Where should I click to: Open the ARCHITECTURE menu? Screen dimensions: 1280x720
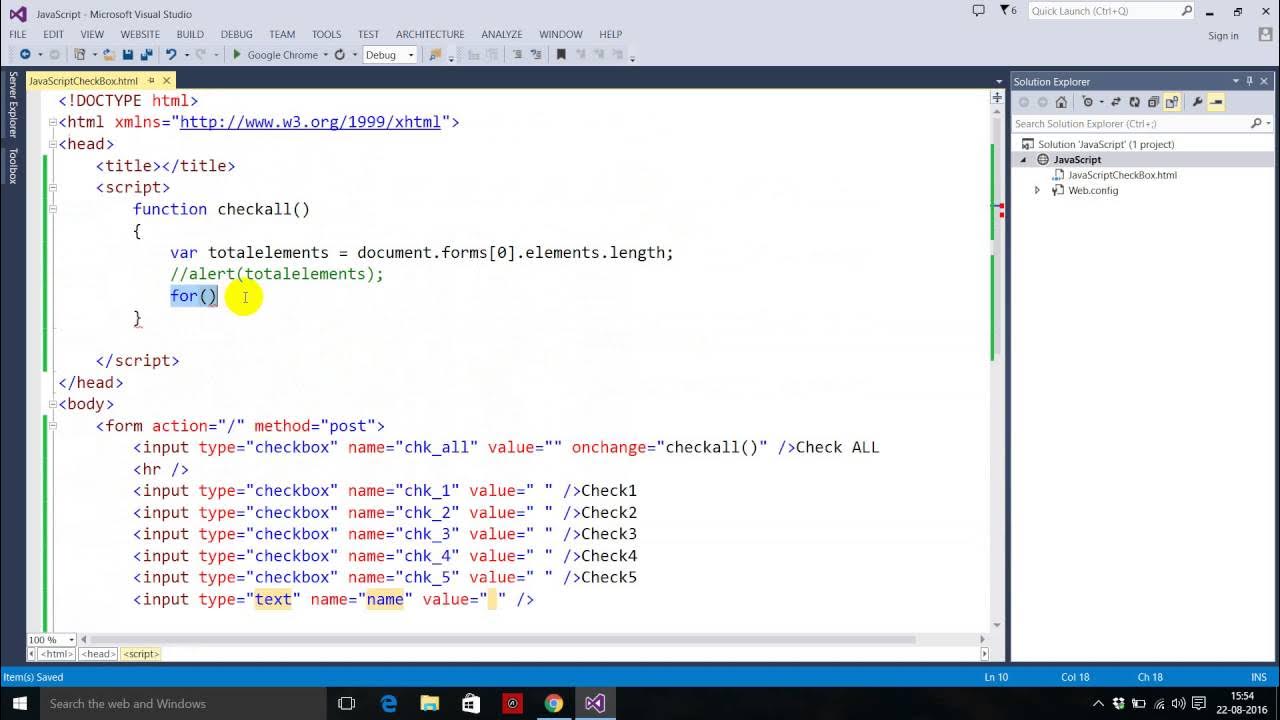[430, 34]
